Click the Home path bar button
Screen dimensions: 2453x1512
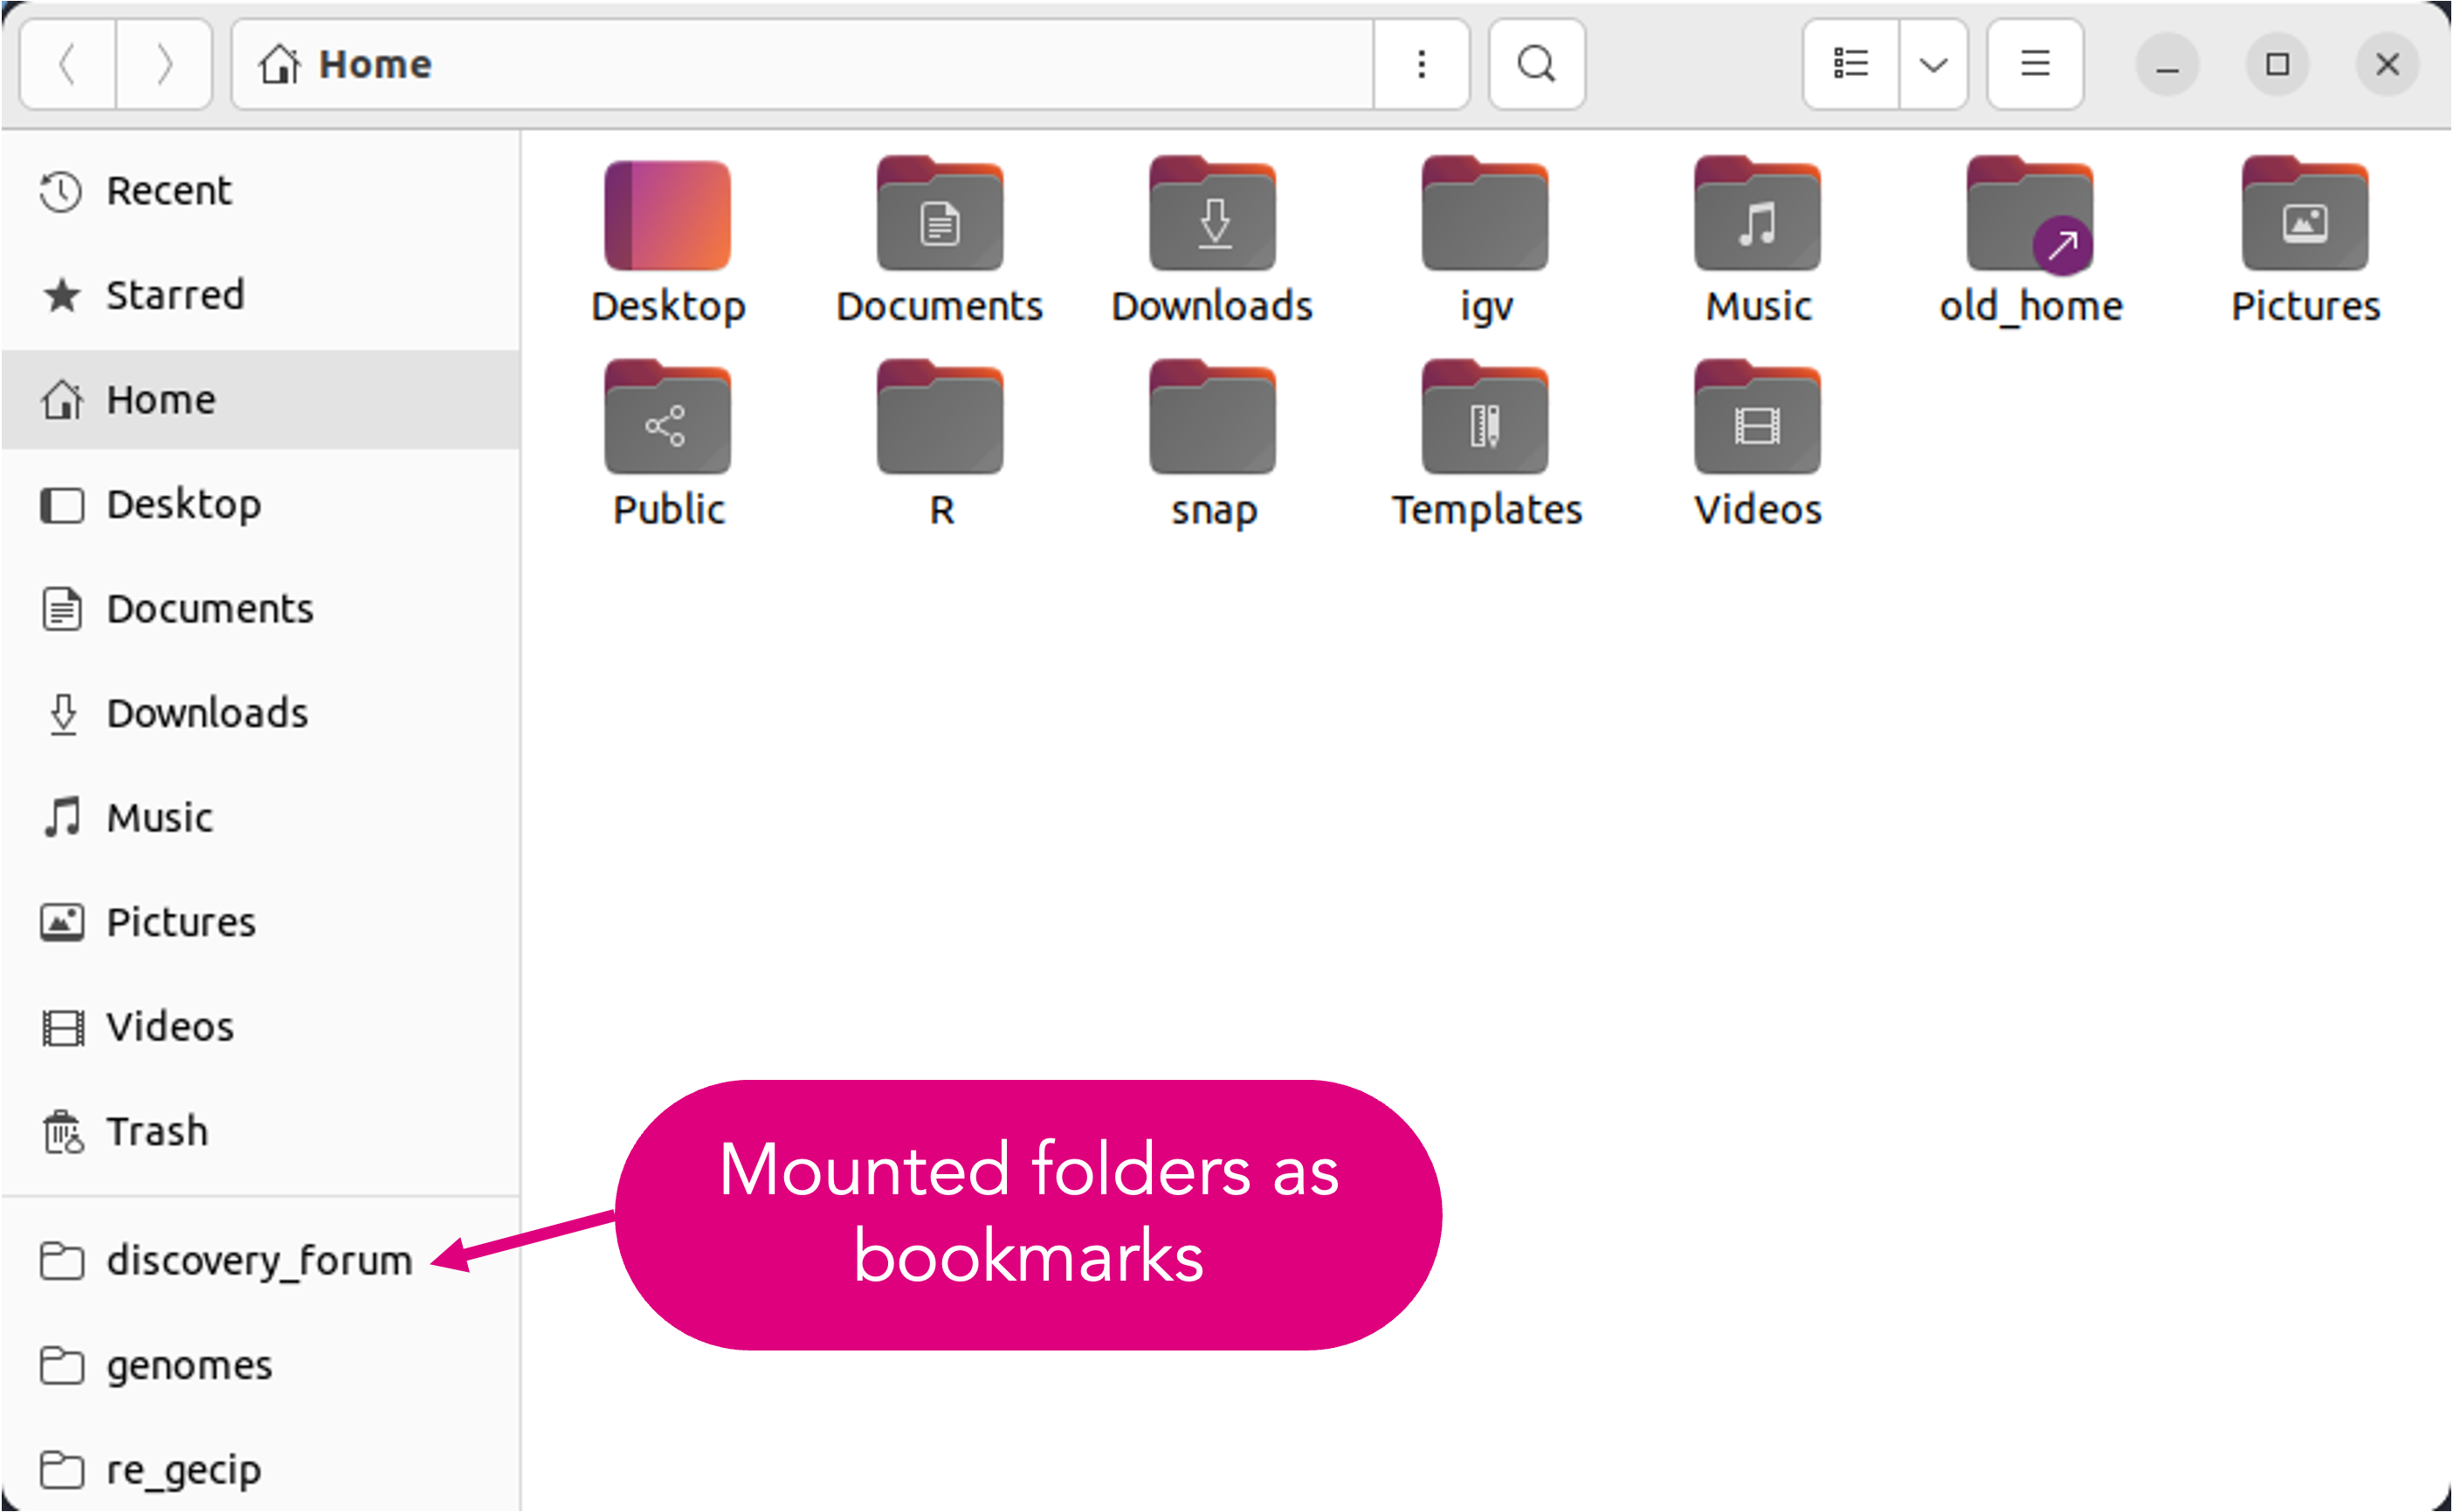point(347,65)
